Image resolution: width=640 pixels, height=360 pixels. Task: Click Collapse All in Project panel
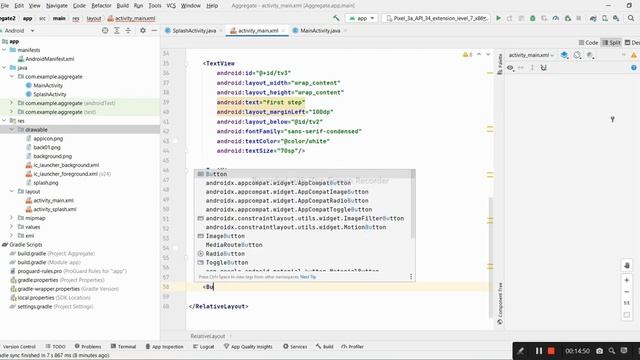128,31
